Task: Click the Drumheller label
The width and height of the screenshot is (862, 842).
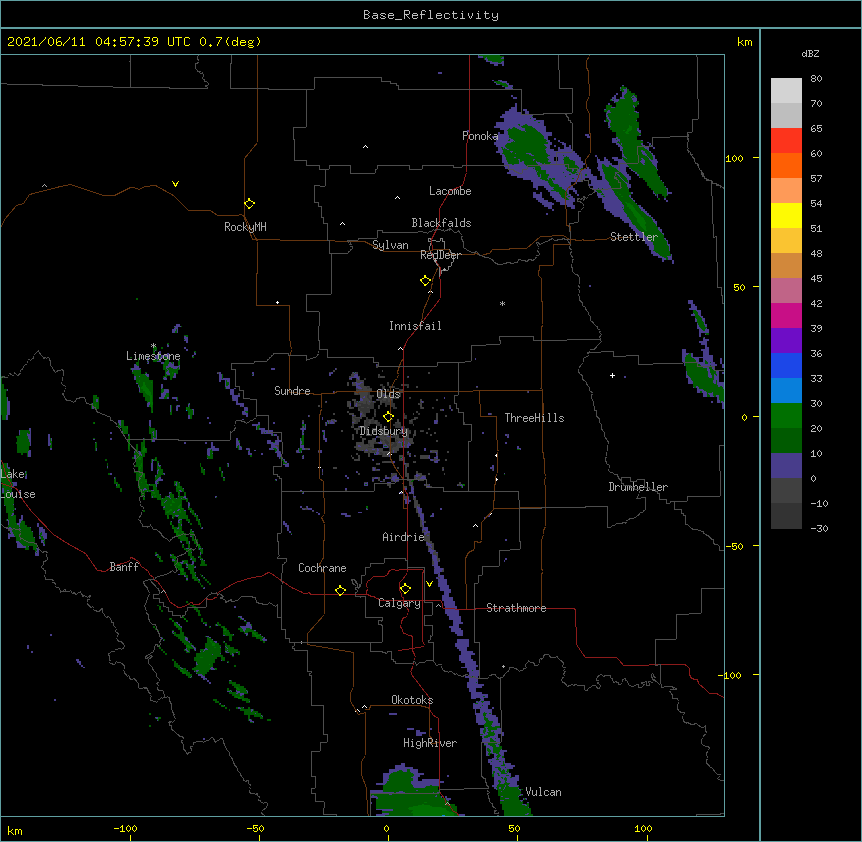Action: point(638,487)
